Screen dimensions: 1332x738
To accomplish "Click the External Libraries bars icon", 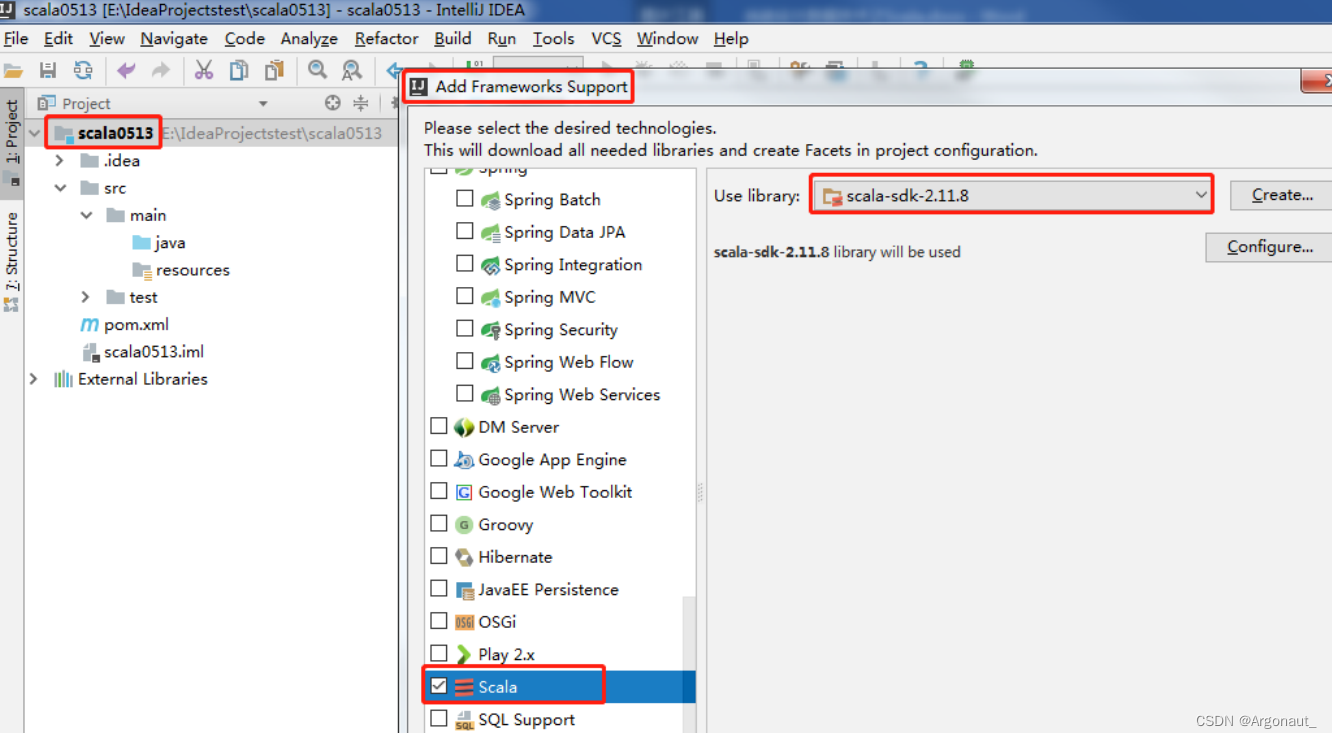I will click(63, 379).
